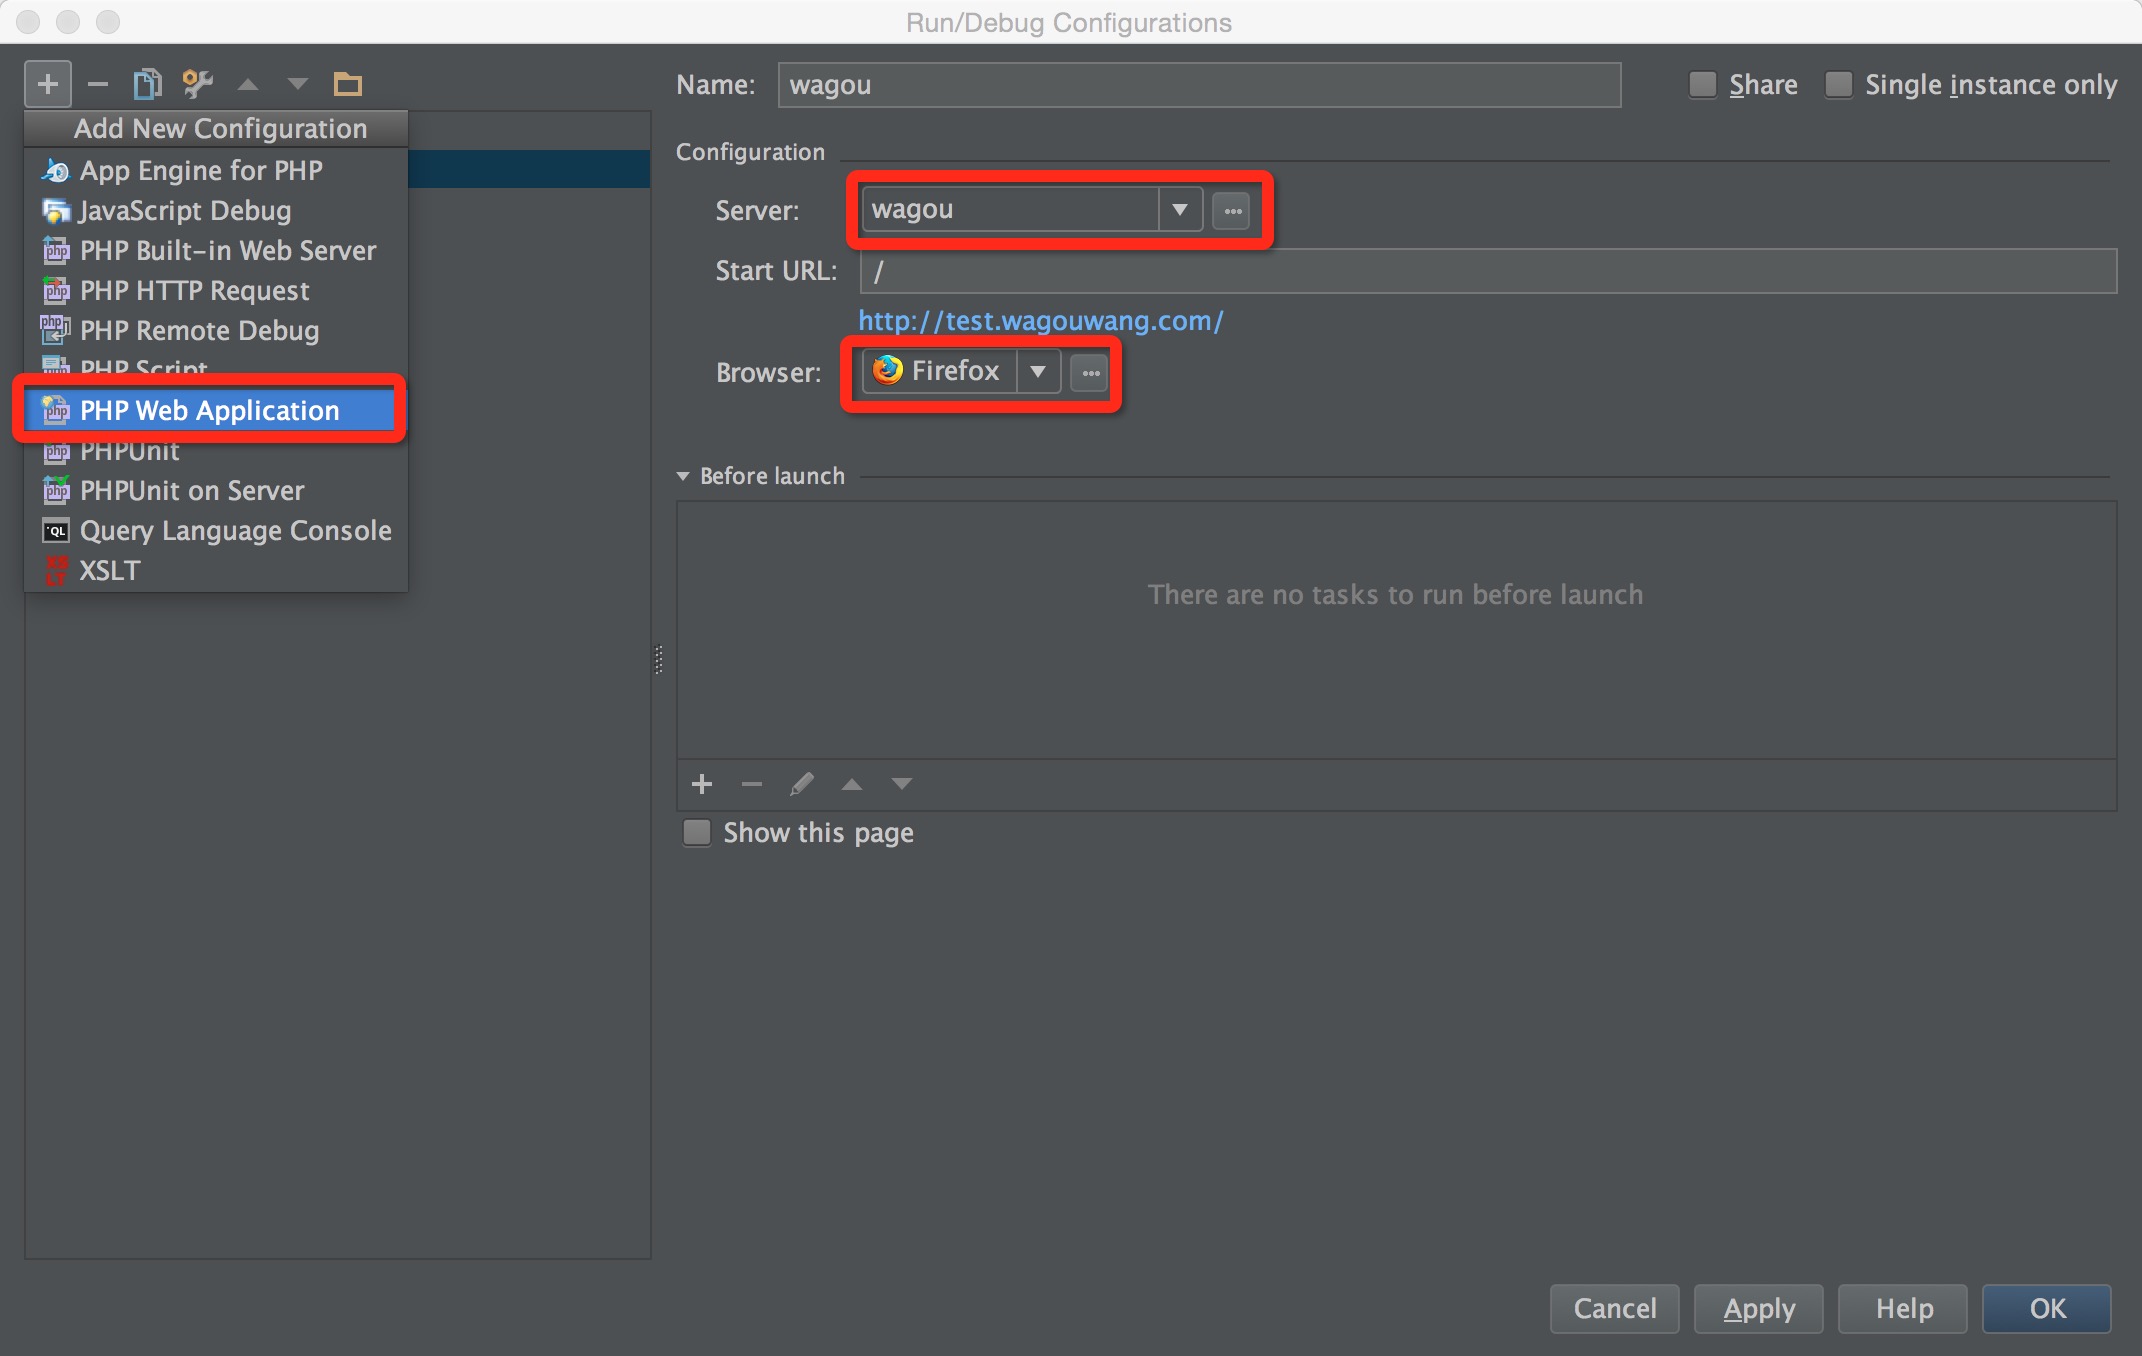Select App Engine for PHP
Screen dimensions: 2142x1356
(x=216, y=171)
